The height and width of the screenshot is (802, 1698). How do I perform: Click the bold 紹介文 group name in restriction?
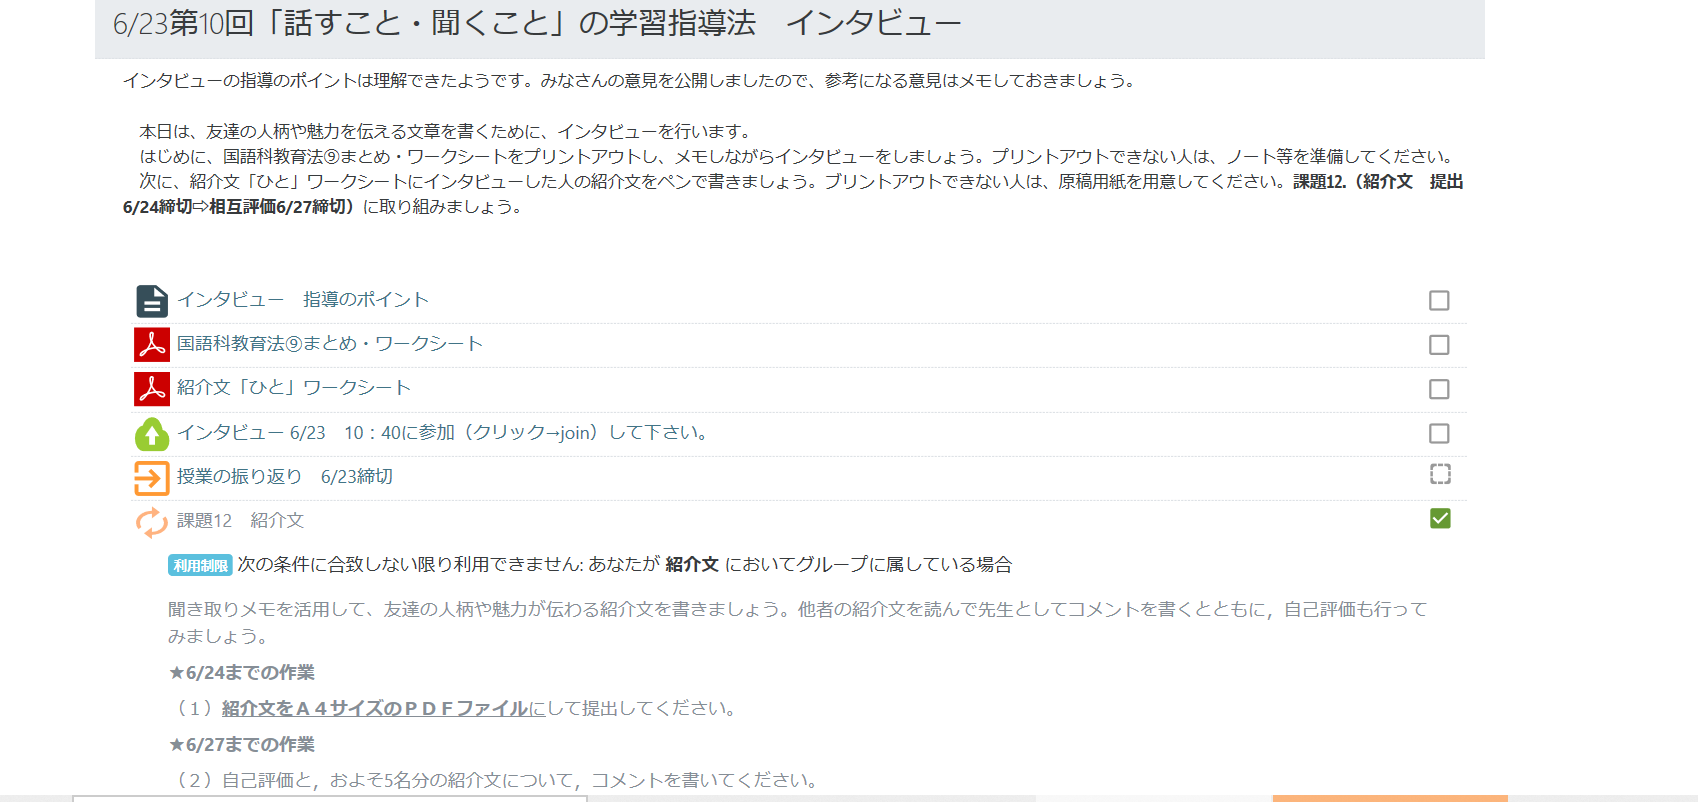[x=692, y=565]
